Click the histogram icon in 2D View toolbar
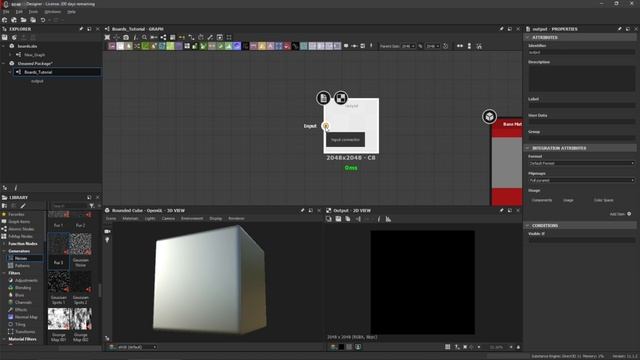The width and height of the screenshot is (640, 360). point(388,219)
